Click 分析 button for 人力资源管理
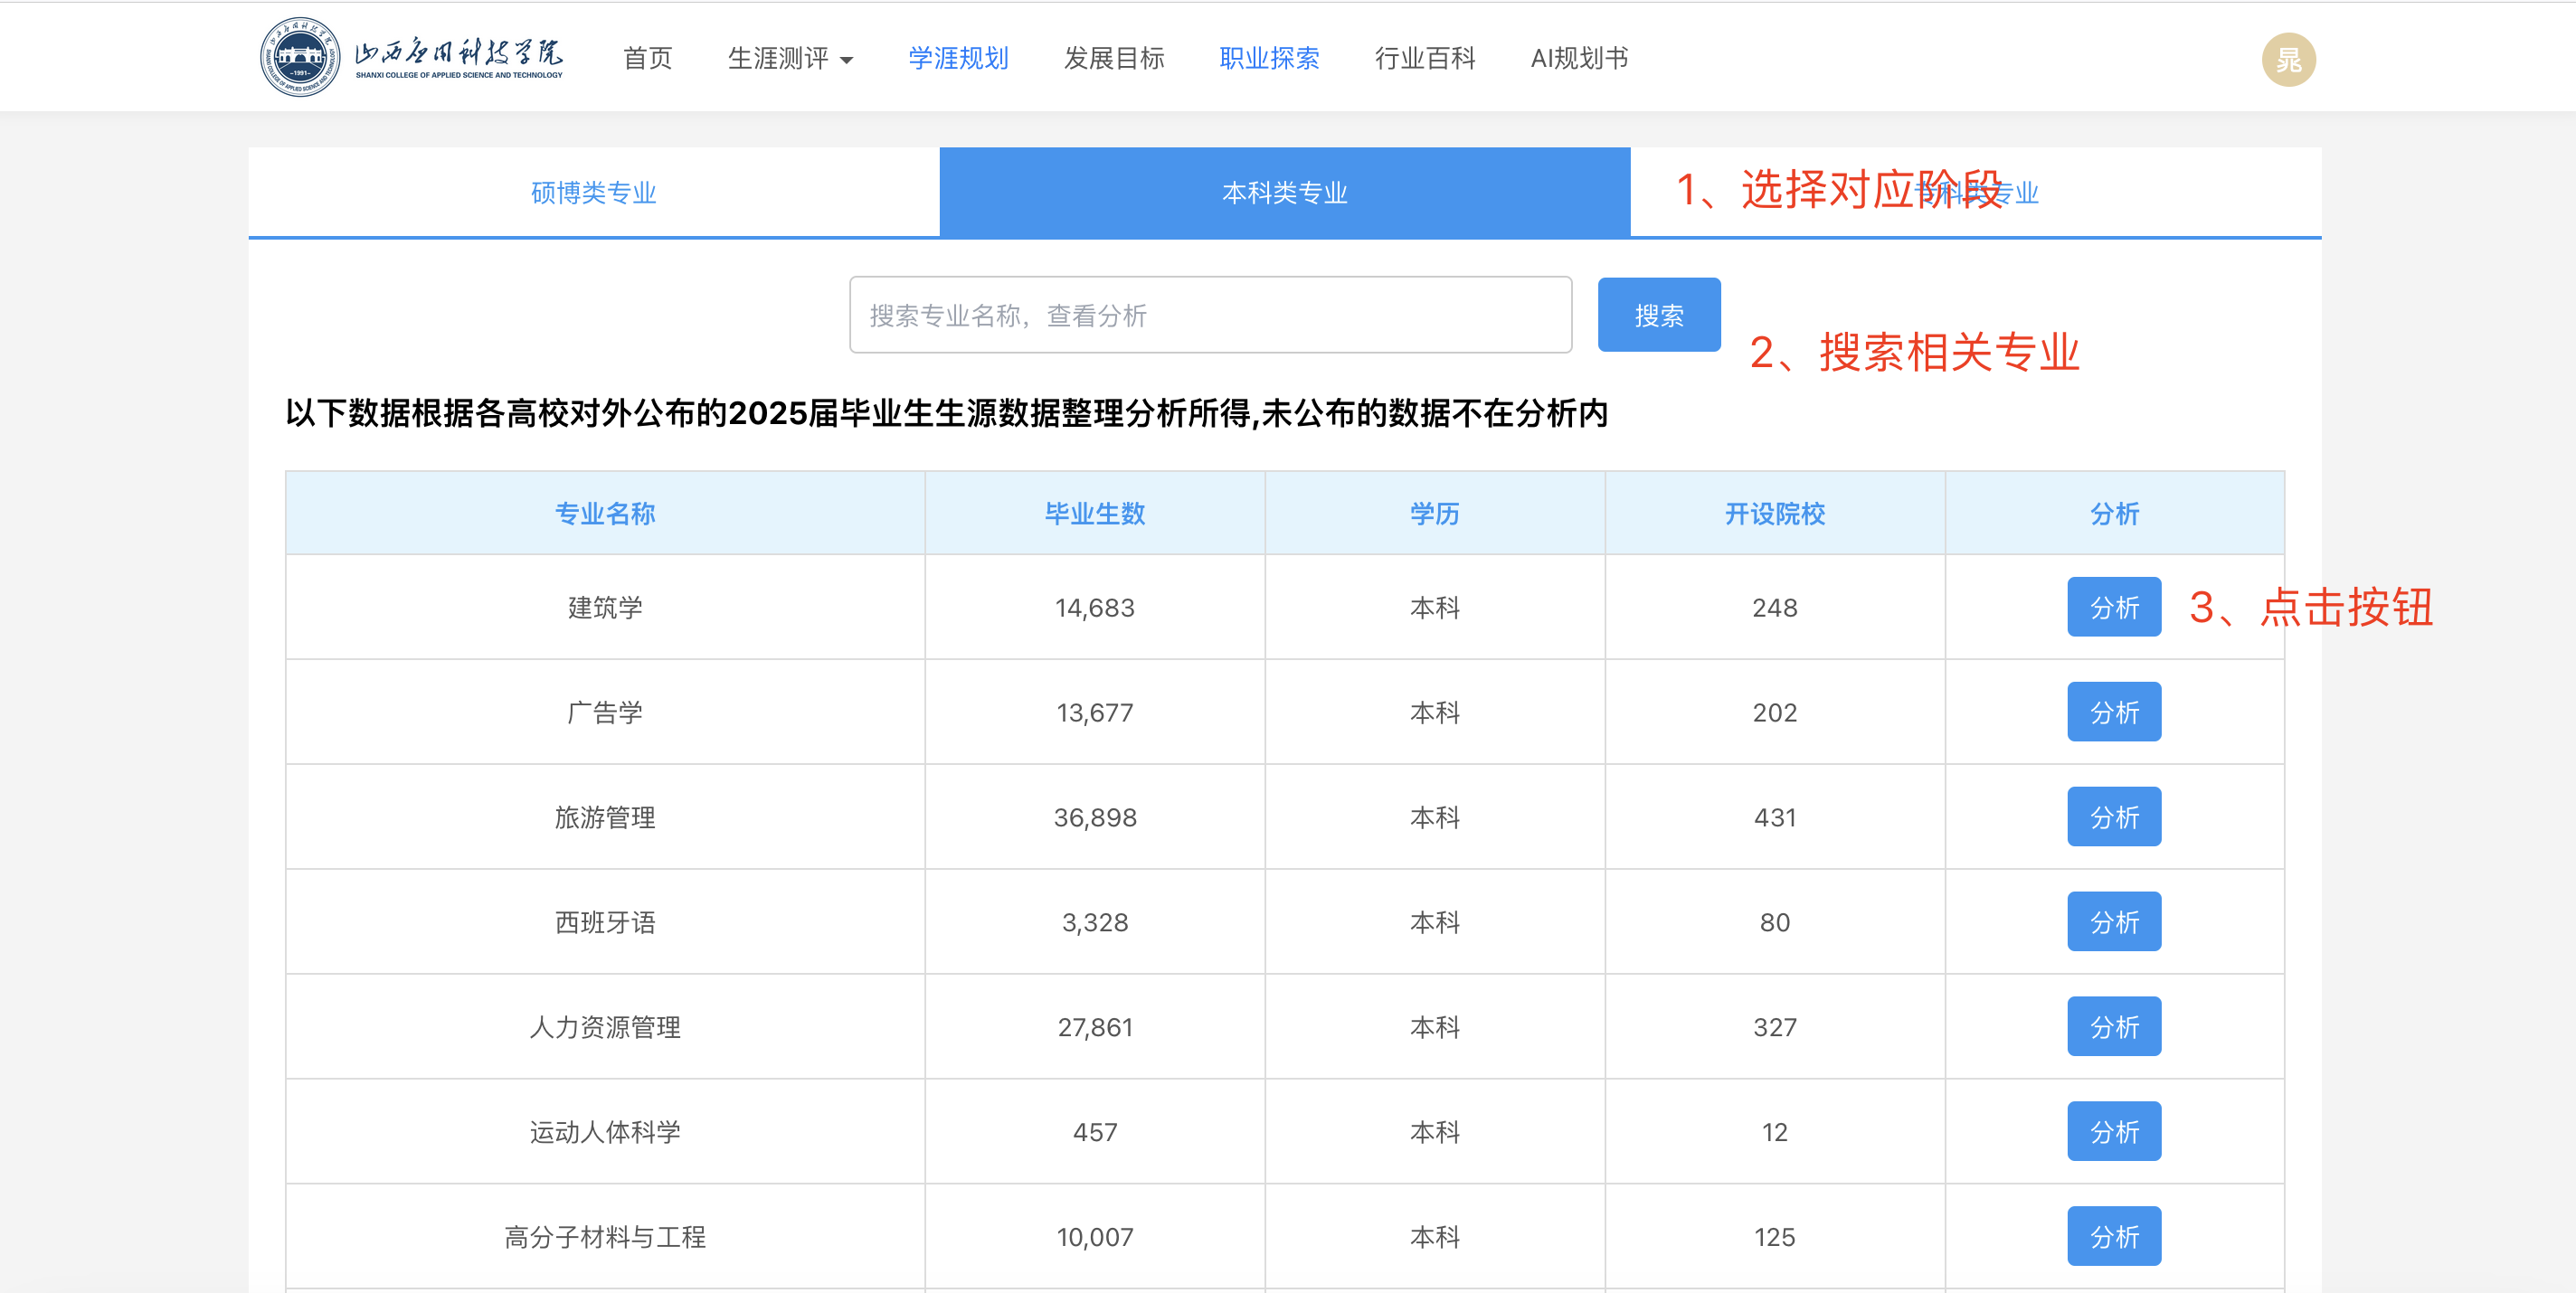The image size is (2576, 1293). pos(2114,1027)
